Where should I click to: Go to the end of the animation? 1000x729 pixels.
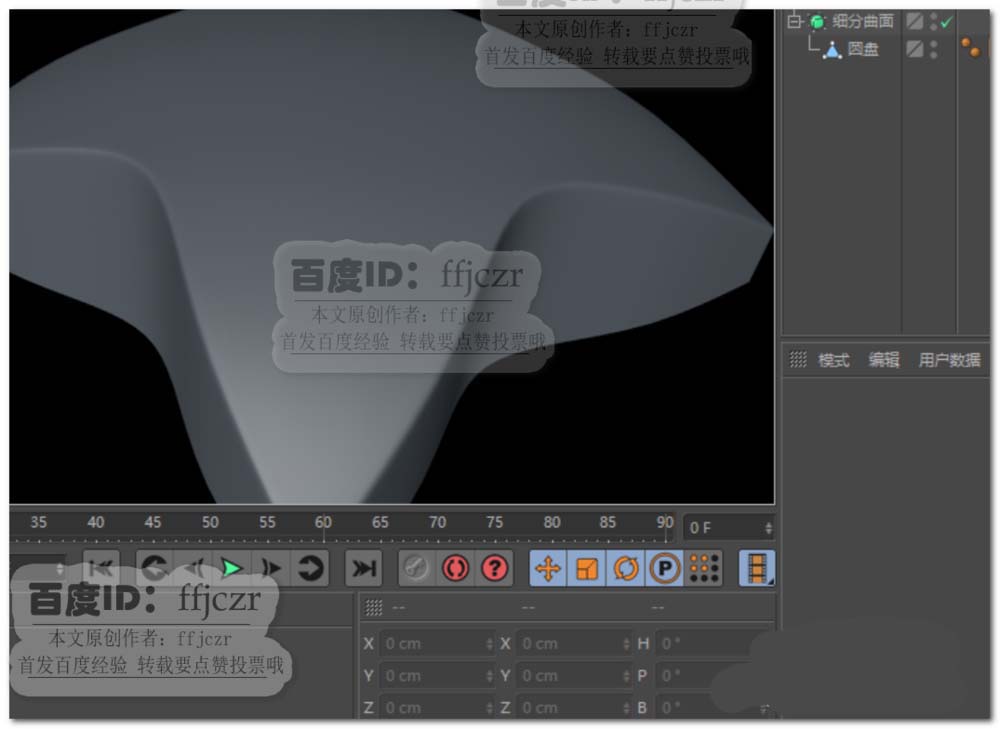[364, 568]
